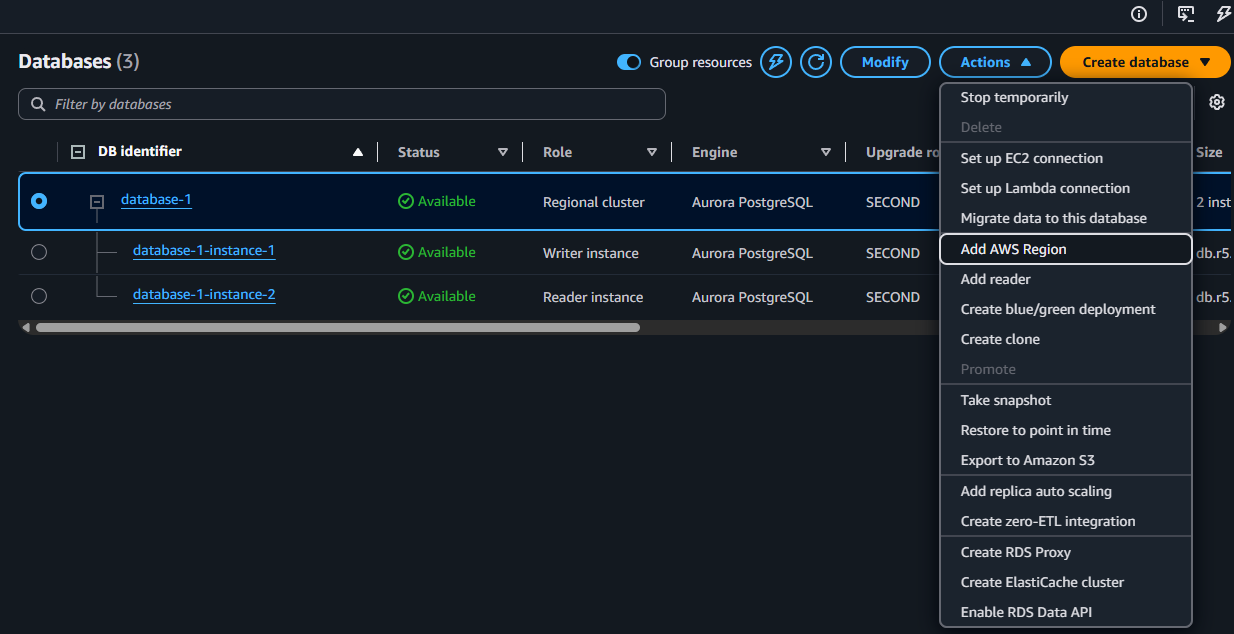The width and height of the screenshot is (1234, 634).
Task: Click the Available check icon for database-1-instance-2
Action: coord(405,296)
